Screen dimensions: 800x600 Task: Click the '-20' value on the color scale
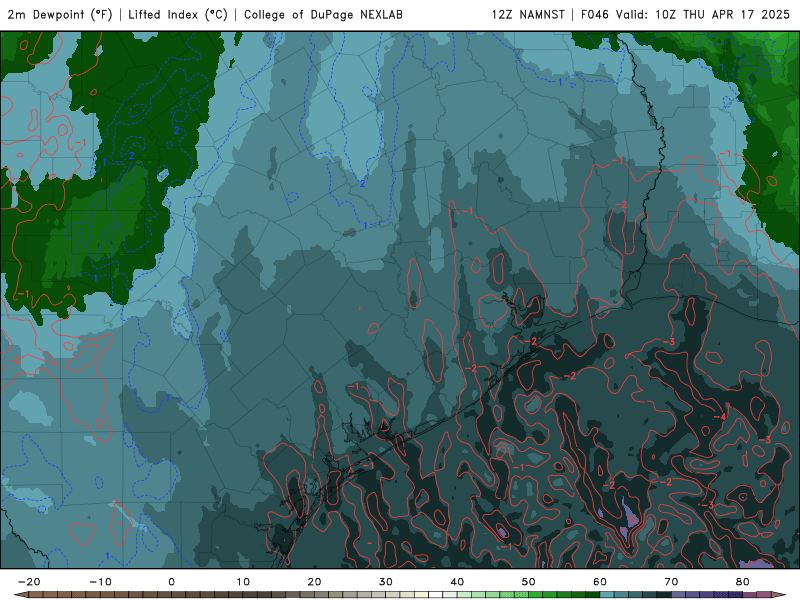point(29,582)
